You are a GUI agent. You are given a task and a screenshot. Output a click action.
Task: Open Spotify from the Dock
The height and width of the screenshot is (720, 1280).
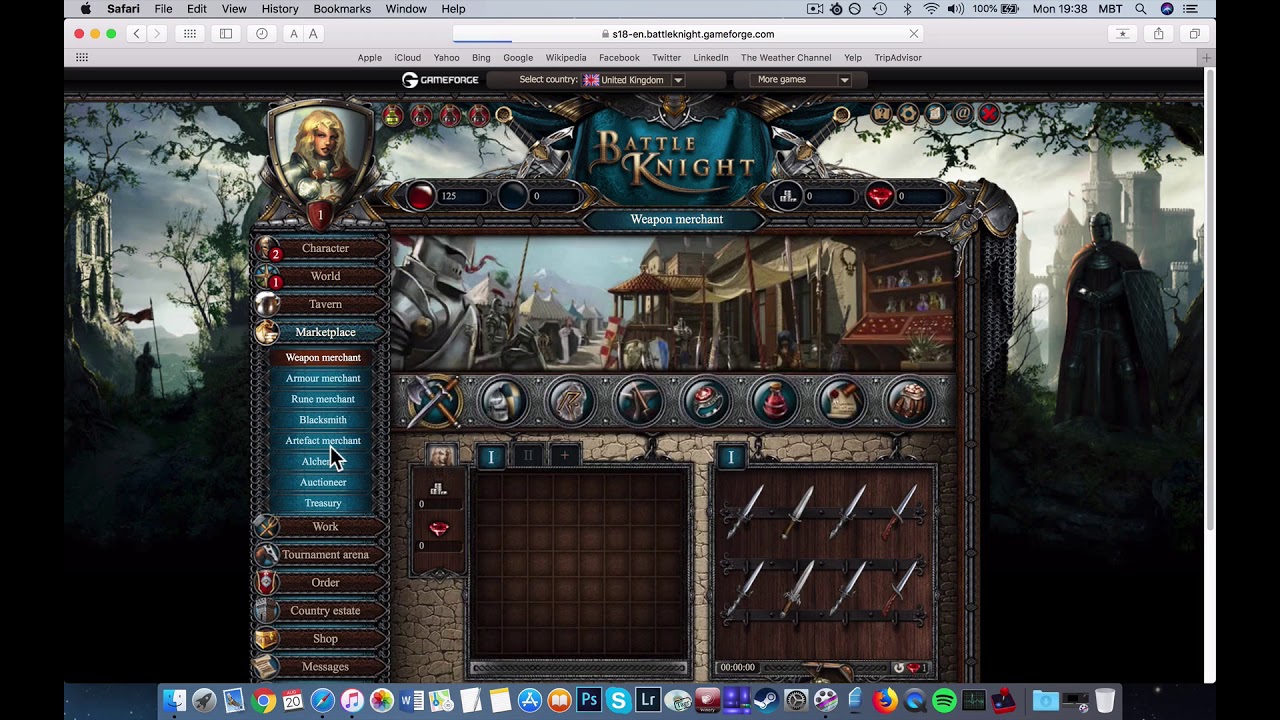(x=944, y=701)
